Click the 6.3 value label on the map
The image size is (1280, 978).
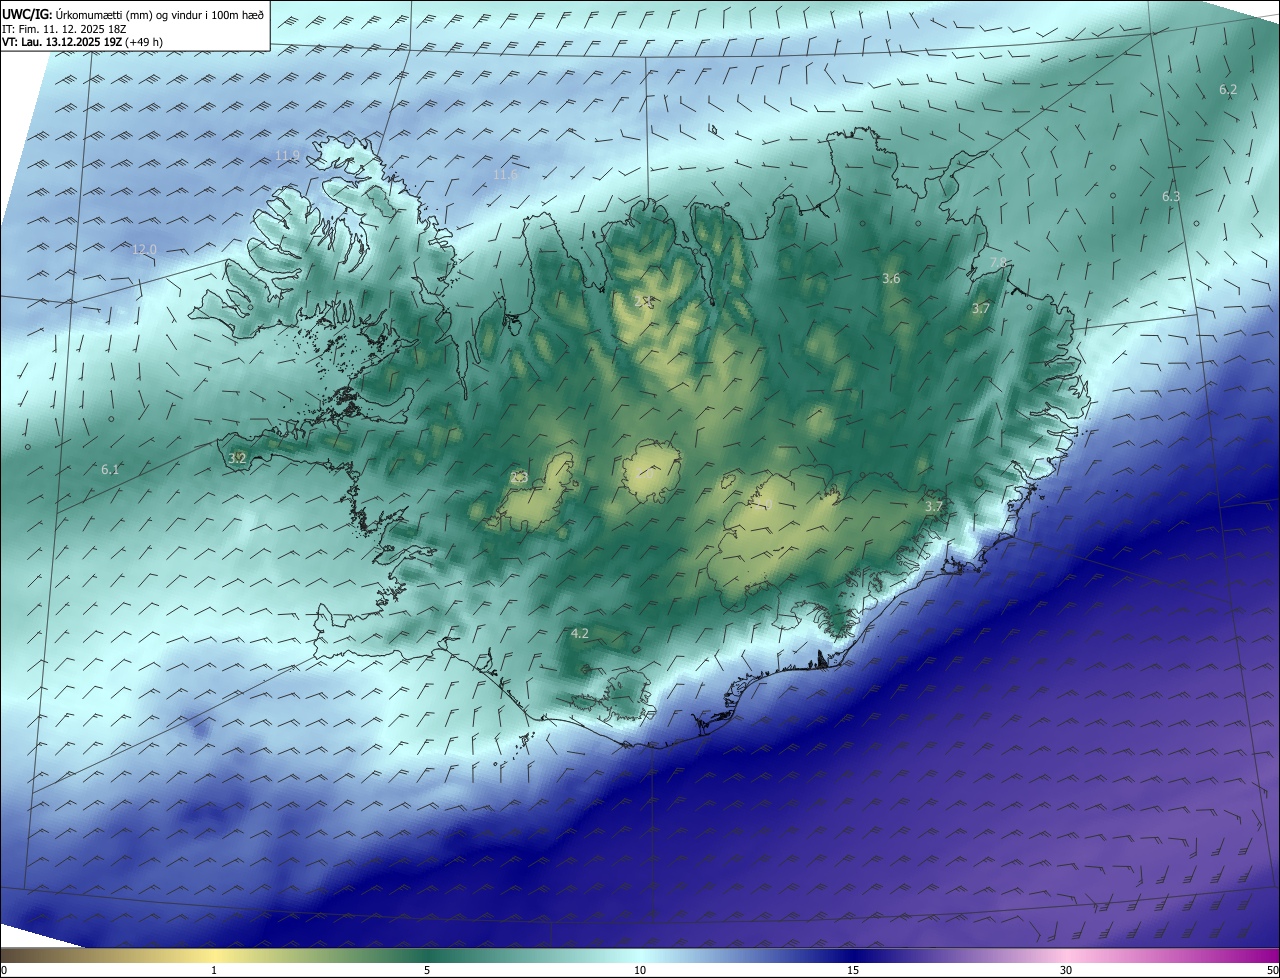point(1171,197)
